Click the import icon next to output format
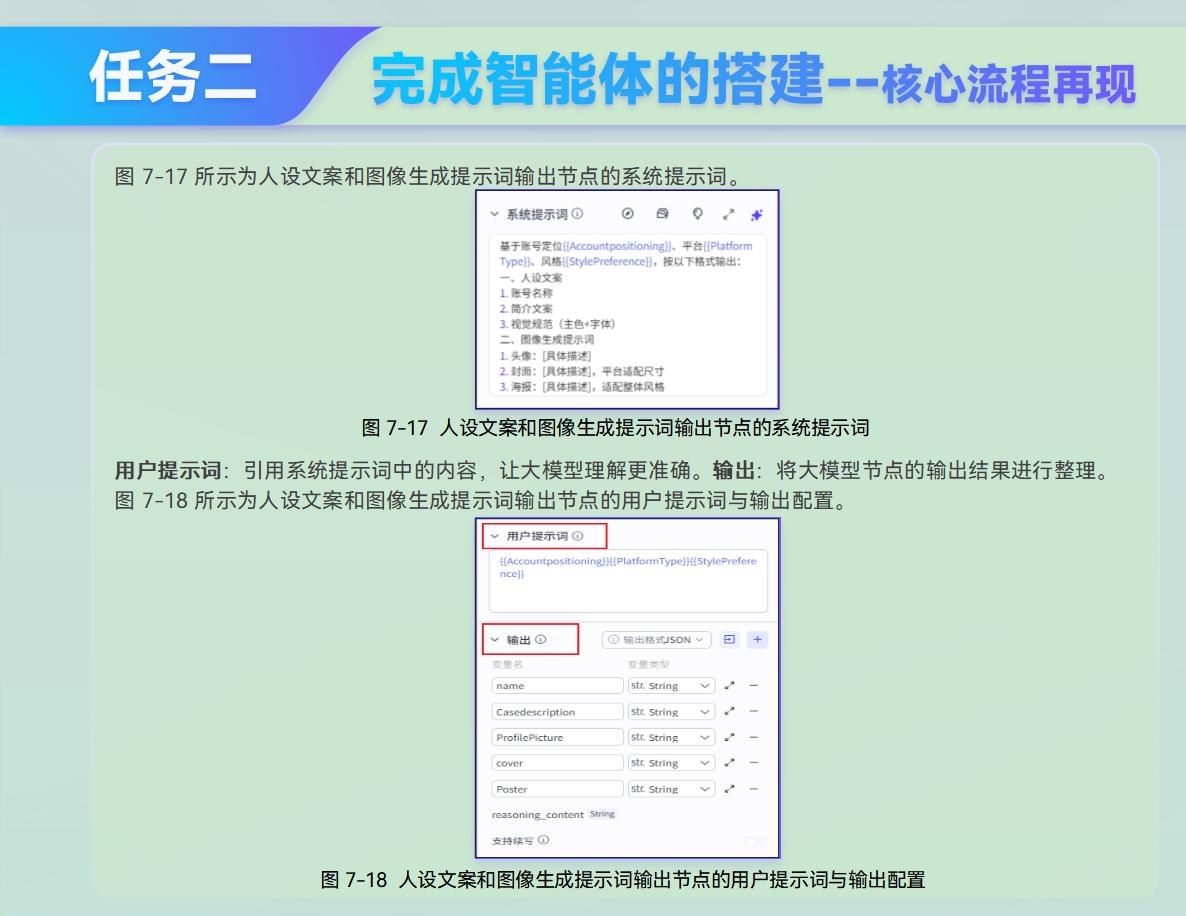This screenshot has height=916, width=1186. (729, 640)
